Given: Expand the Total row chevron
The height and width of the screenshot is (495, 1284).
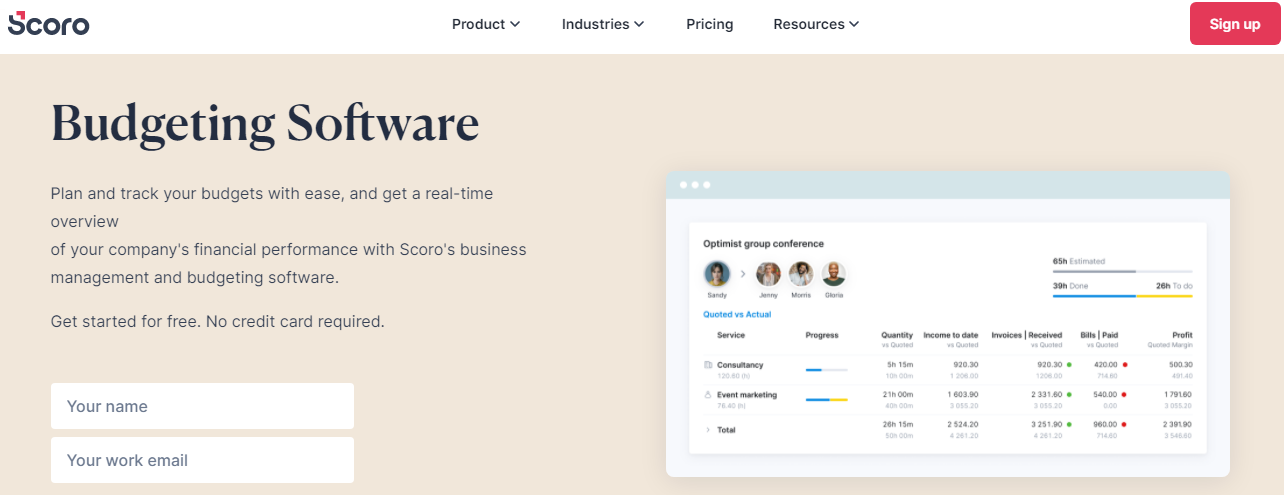Looking at the screenshot, I should 708,429.
